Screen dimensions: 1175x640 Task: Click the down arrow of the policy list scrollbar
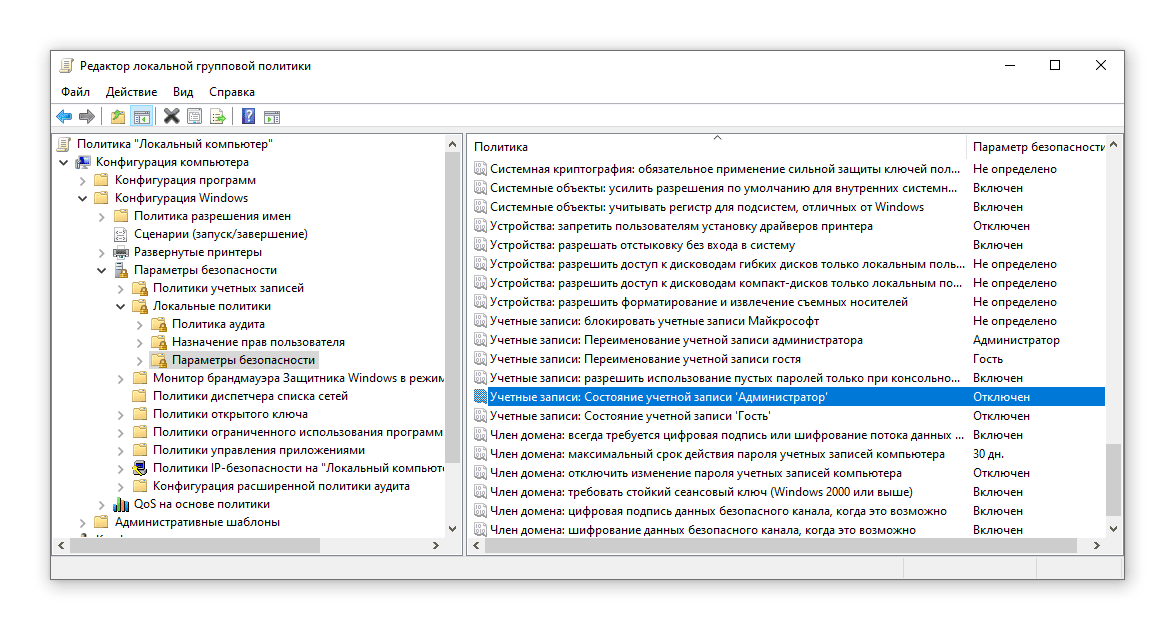pyautogui.click(x=1114, y=528)
